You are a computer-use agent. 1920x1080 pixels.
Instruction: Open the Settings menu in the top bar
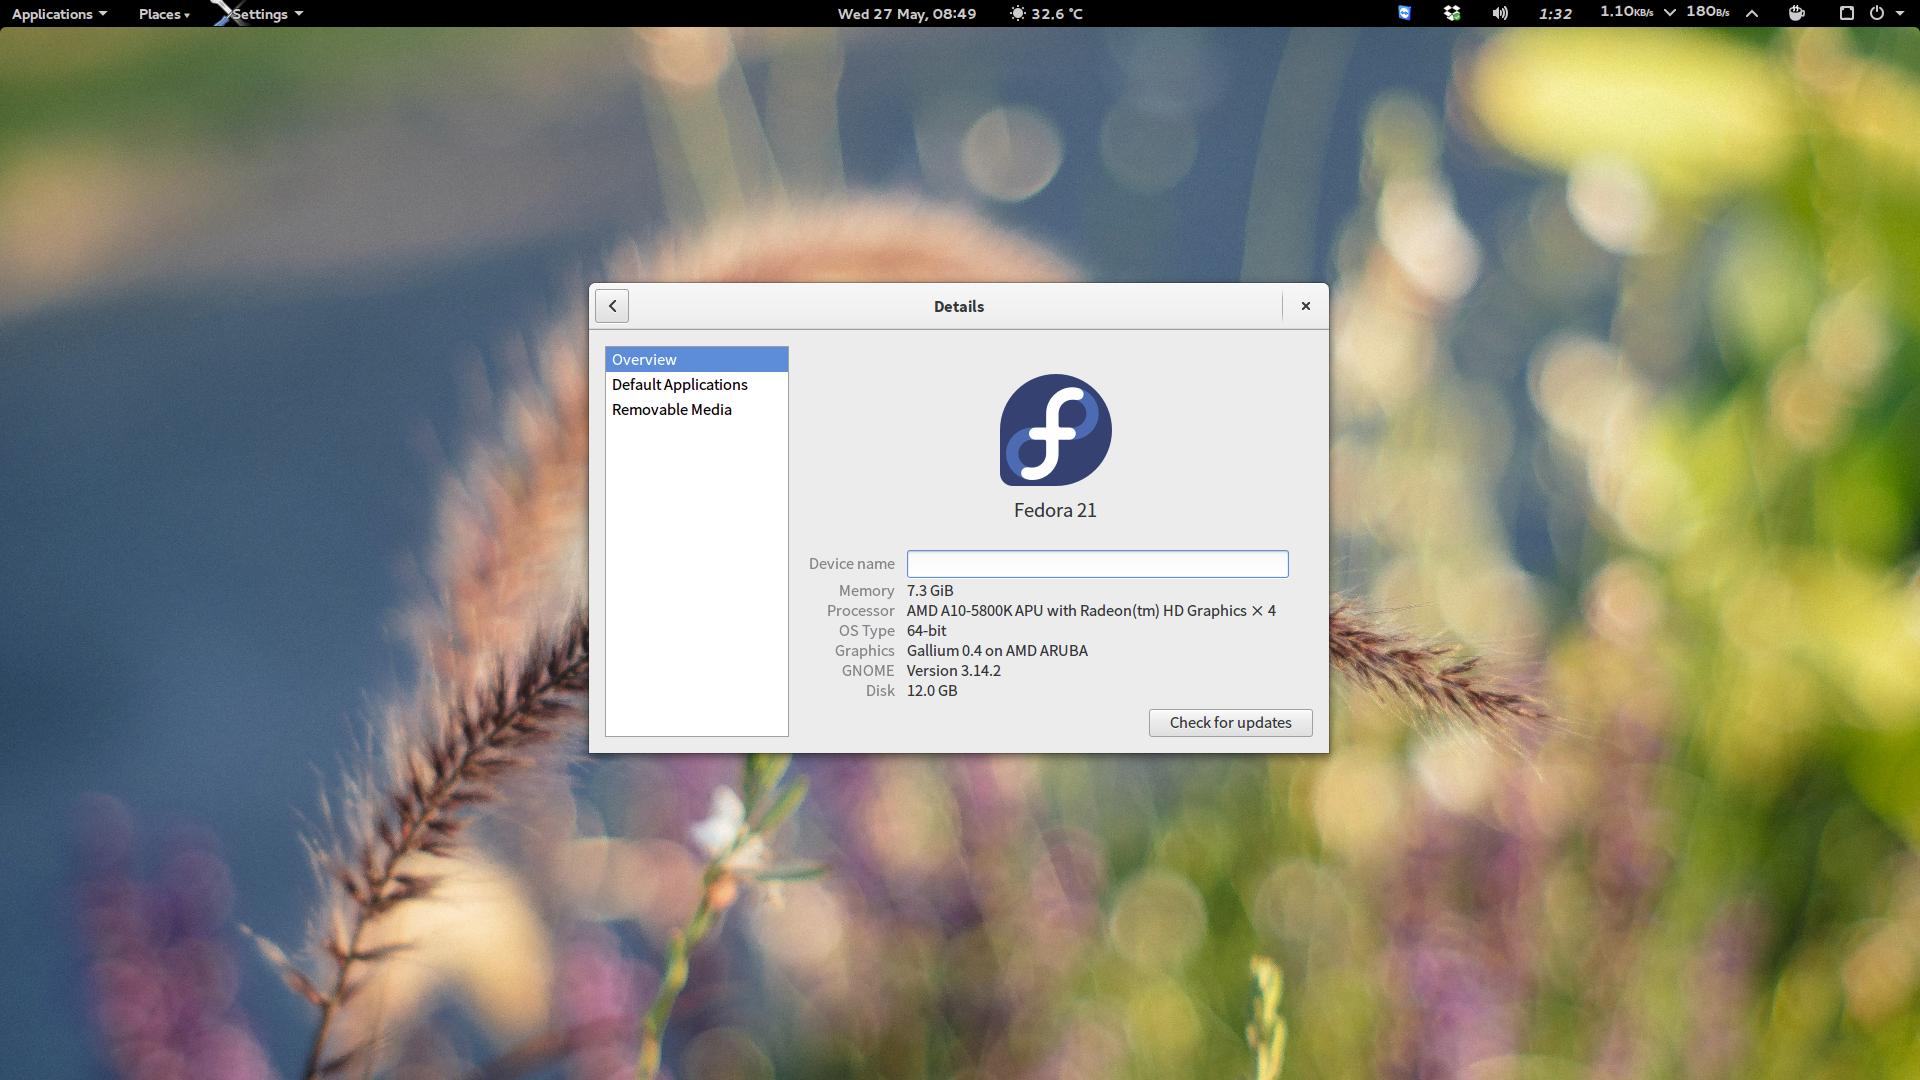[258, 14]
